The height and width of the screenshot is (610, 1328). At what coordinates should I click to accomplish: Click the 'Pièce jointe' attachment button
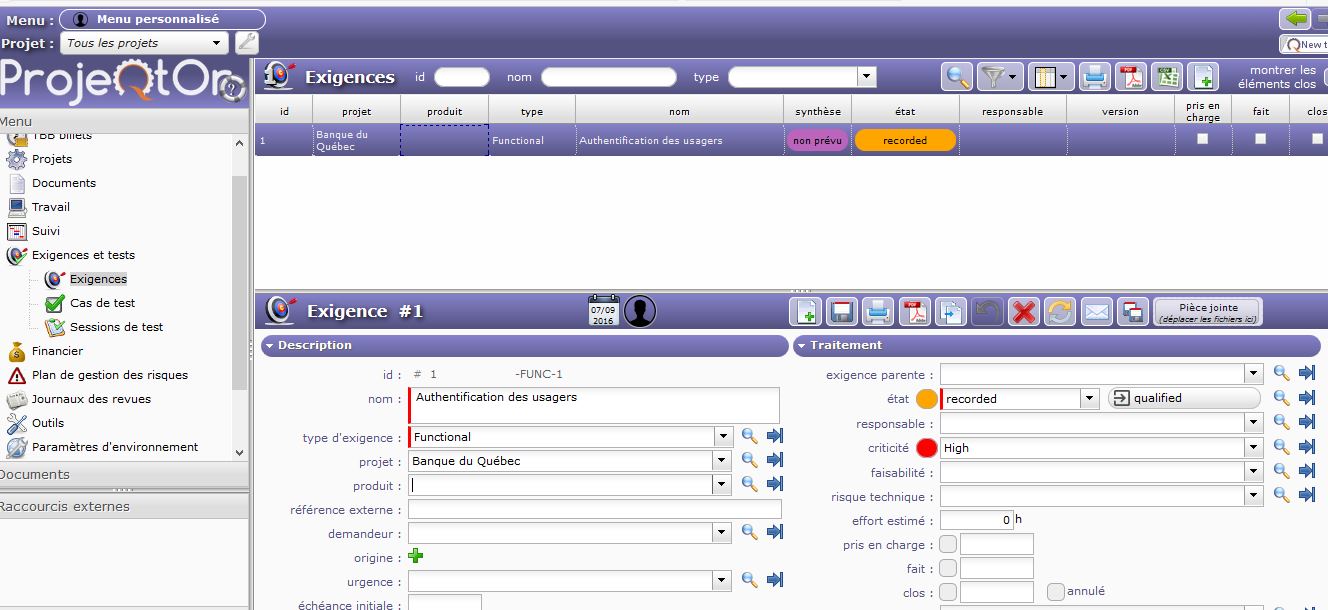1207,312
